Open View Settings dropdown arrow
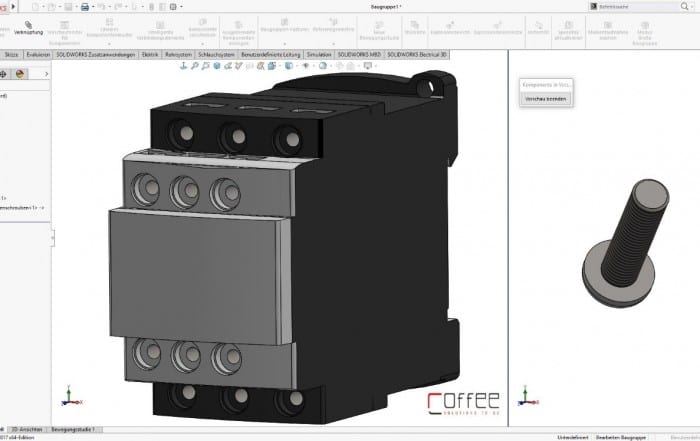The height and width of the screenshot is (441, 700). (375, 66)
